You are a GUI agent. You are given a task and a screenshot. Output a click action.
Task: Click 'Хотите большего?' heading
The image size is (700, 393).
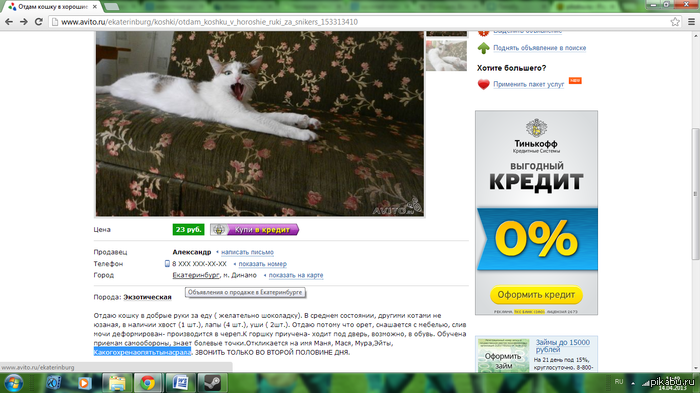click(x=512, y=68)
